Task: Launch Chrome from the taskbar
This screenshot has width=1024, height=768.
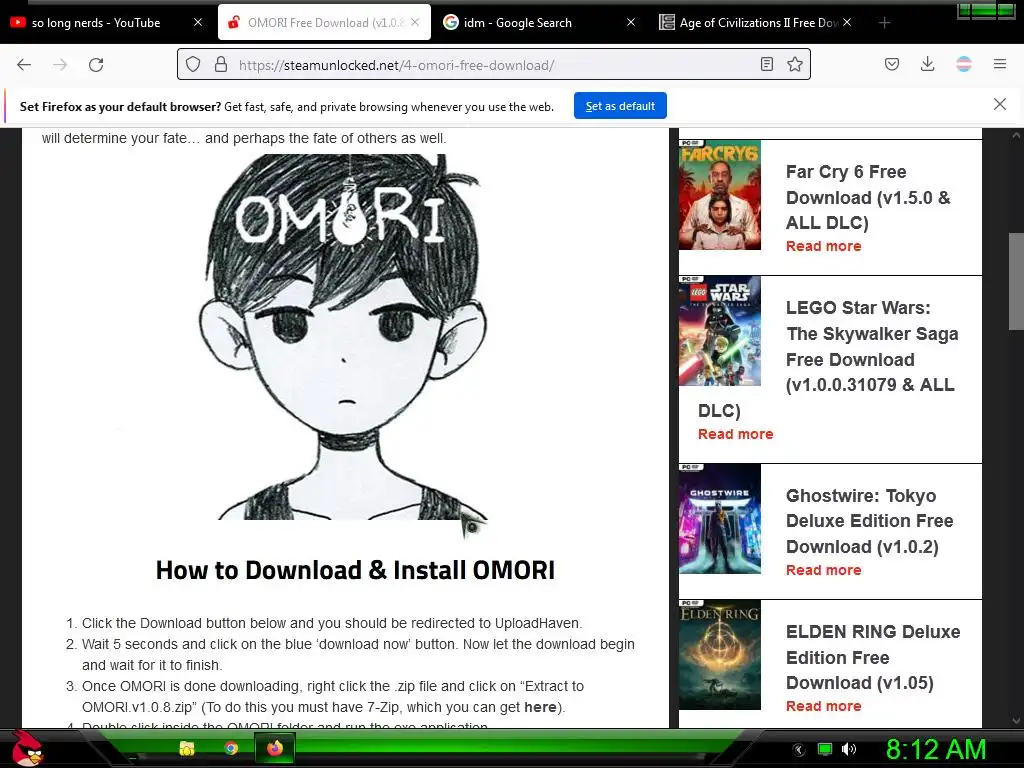Action: click(231, 748)
